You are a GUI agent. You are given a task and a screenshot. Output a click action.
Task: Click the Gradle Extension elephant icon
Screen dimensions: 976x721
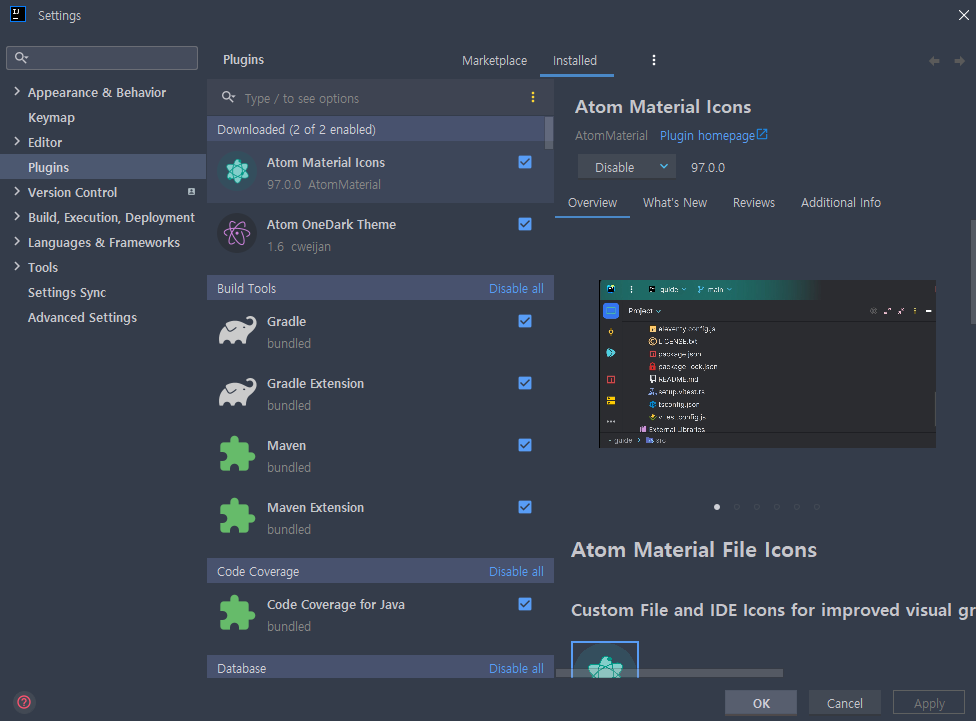237,393
